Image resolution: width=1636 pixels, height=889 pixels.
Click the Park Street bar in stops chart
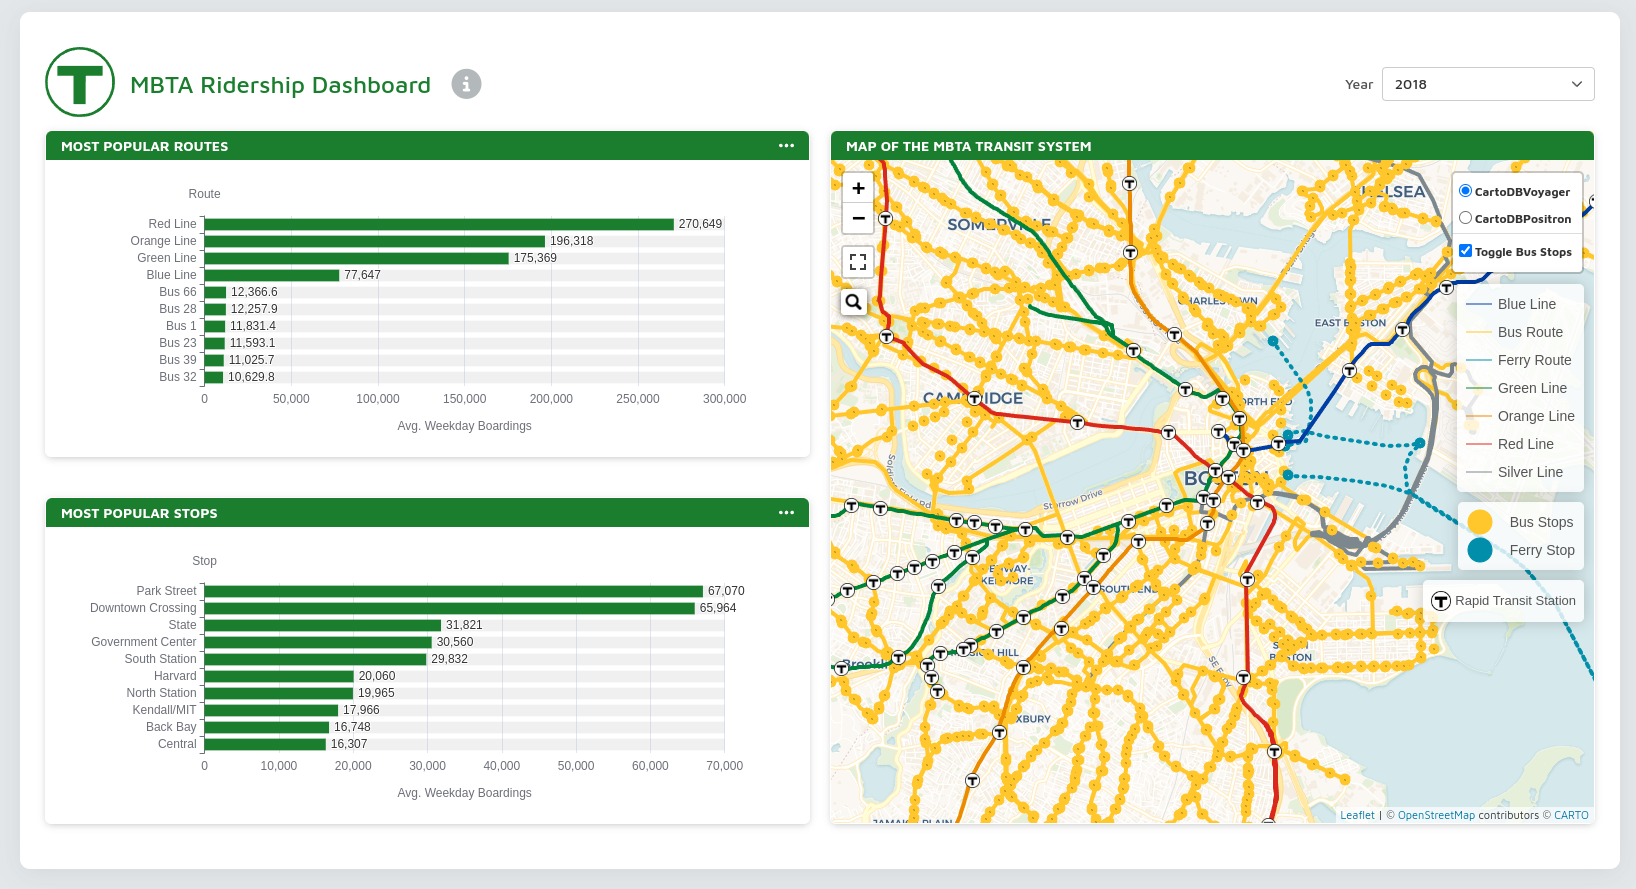tap(454, 591)
